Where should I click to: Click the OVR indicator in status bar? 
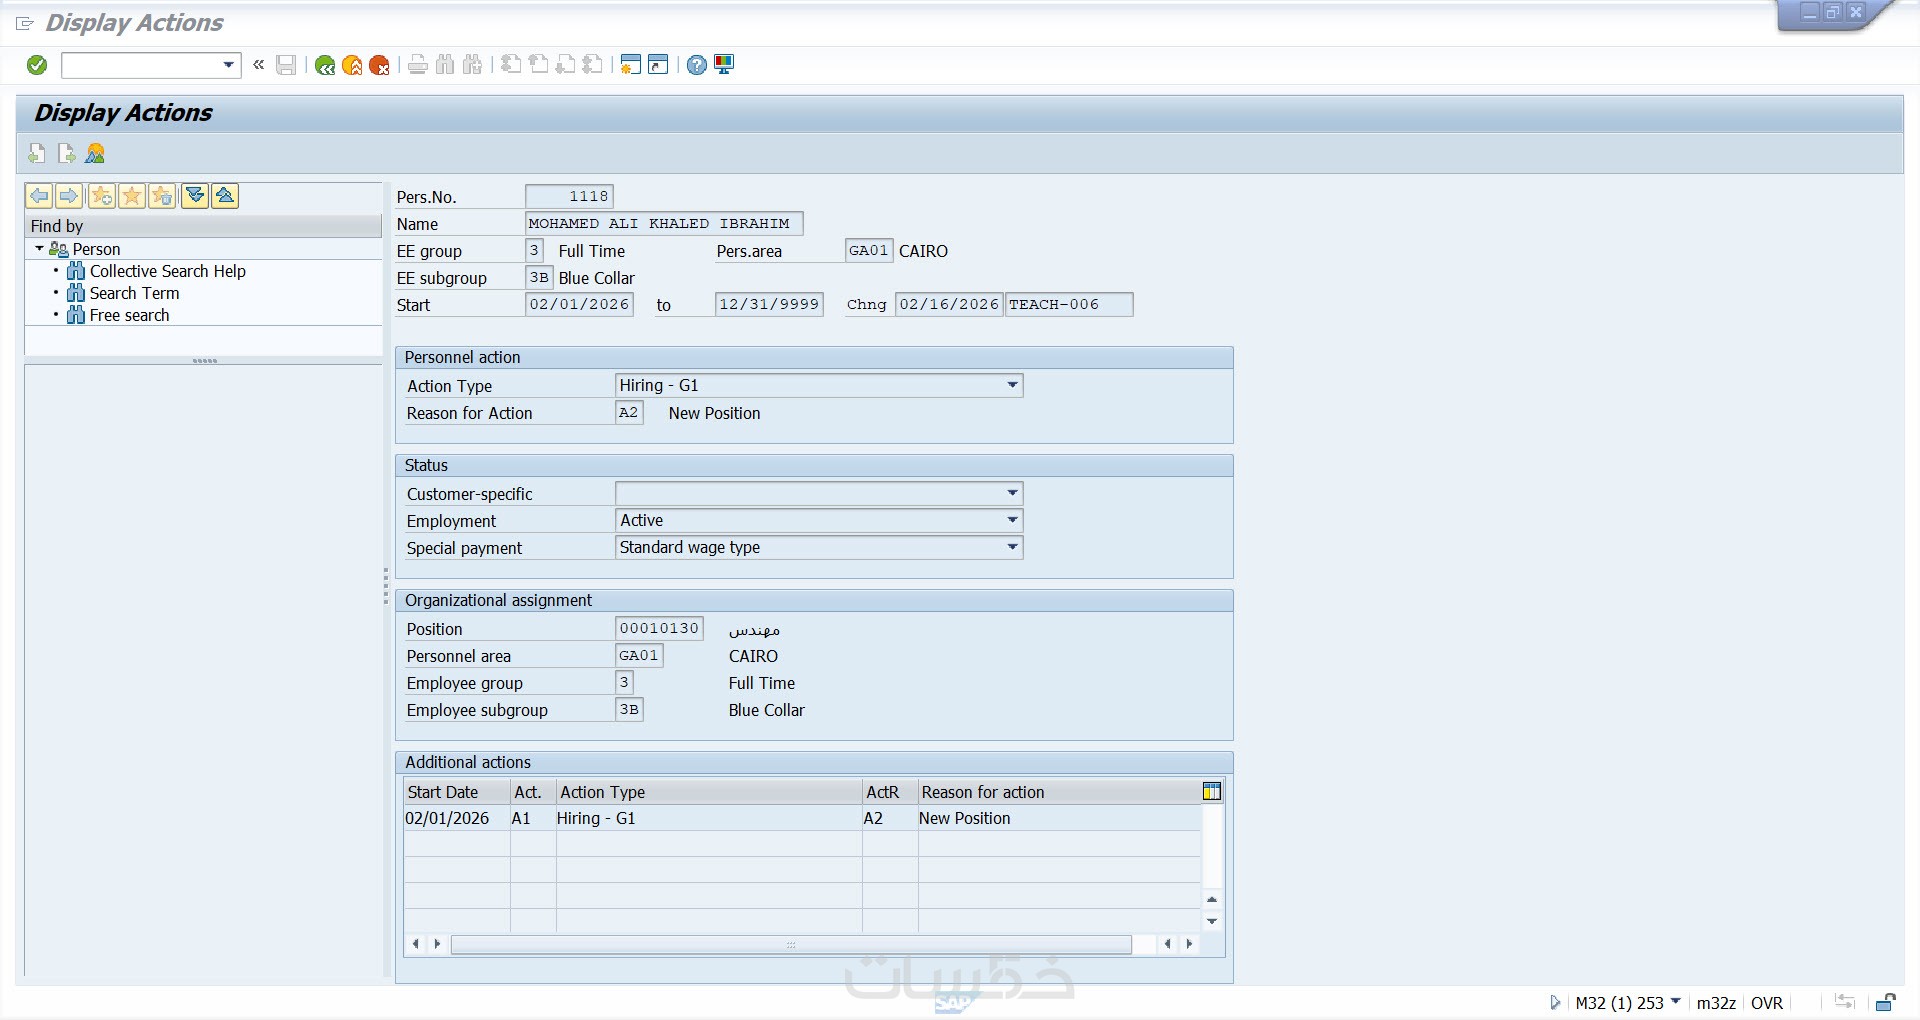tap(1767, 1003)
